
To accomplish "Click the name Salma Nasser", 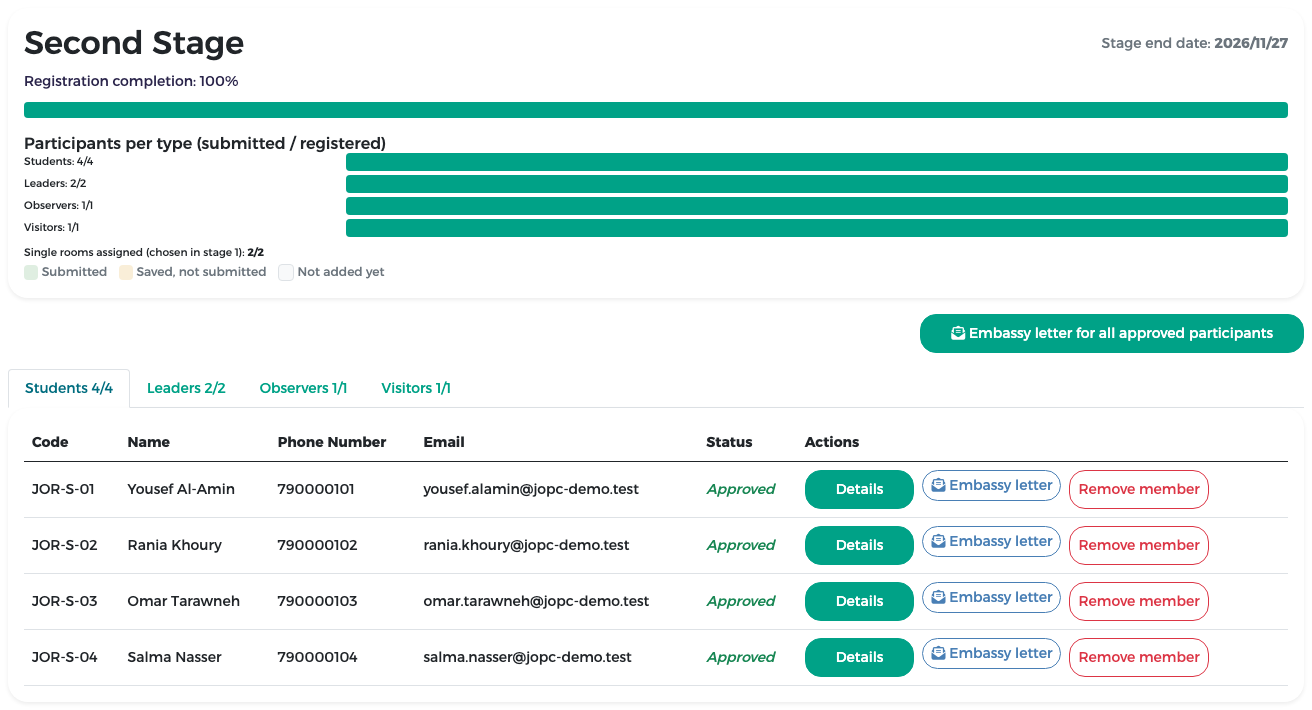I will 175,657.
